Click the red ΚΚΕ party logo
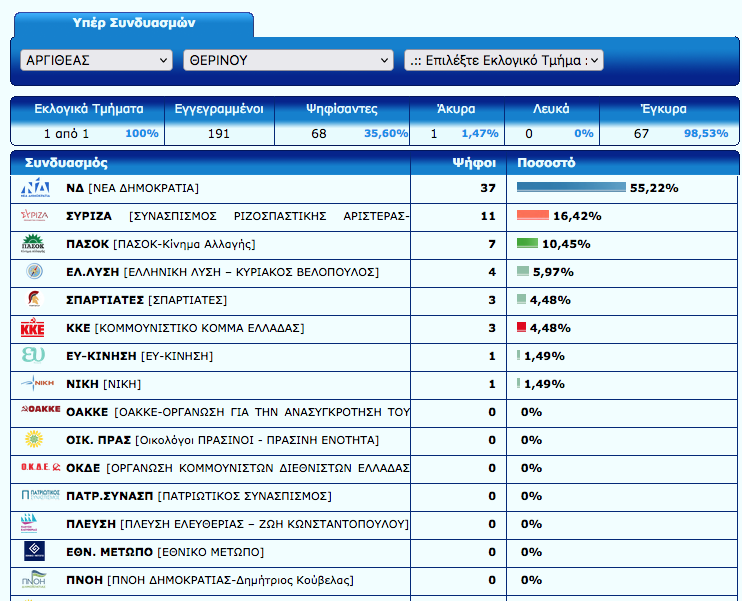 coord(35,328)
